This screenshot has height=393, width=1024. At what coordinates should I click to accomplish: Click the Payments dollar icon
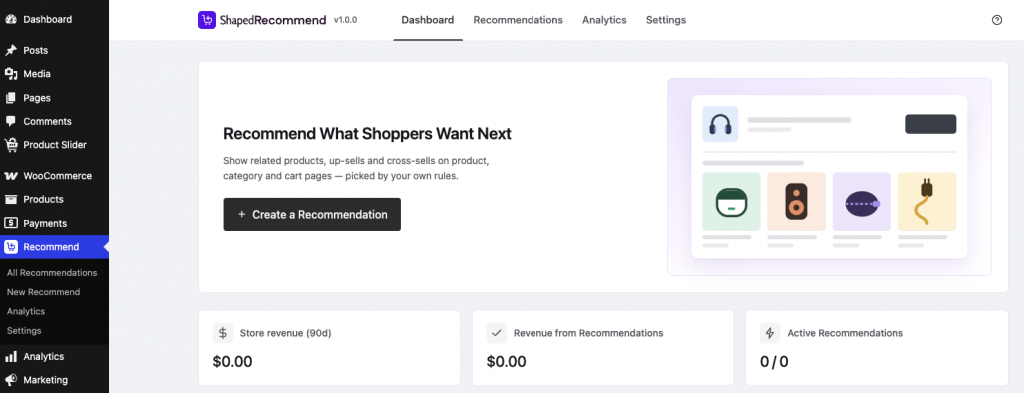click(10, 223)
